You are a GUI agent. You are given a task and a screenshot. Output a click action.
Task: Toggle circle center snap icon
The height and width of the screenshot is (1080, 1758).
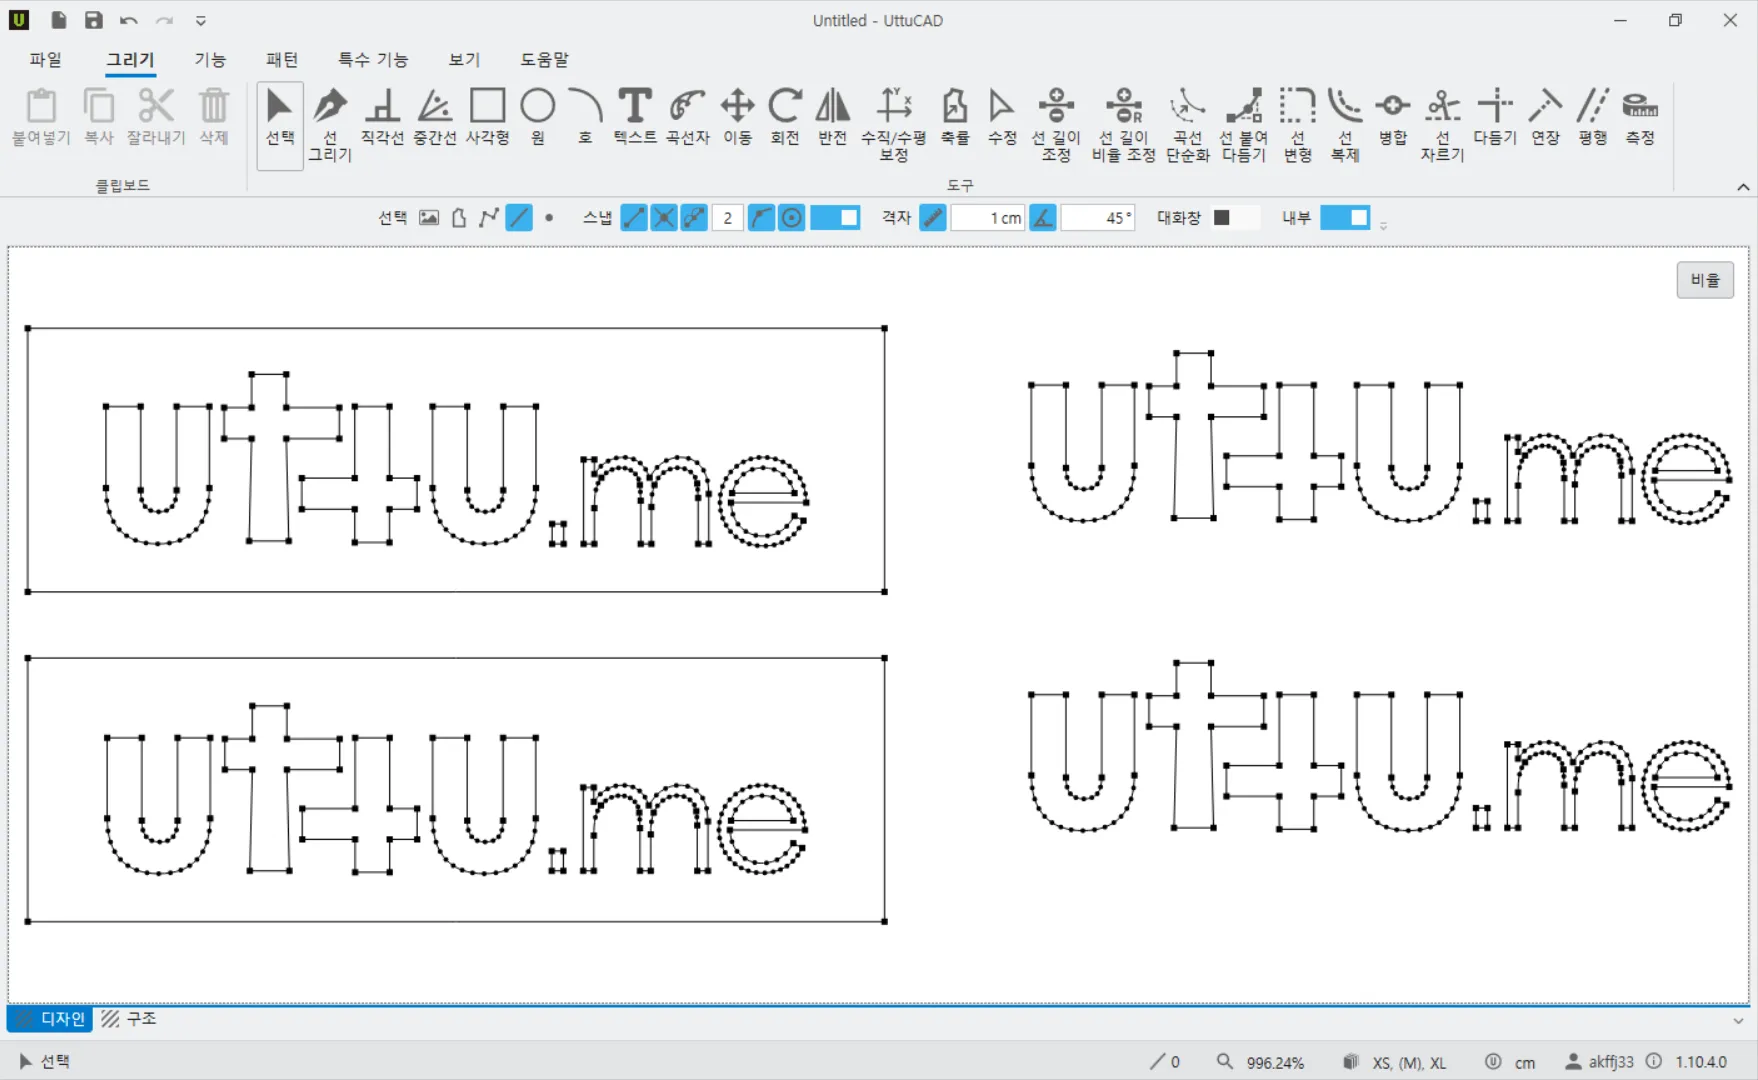pos(791,217)
